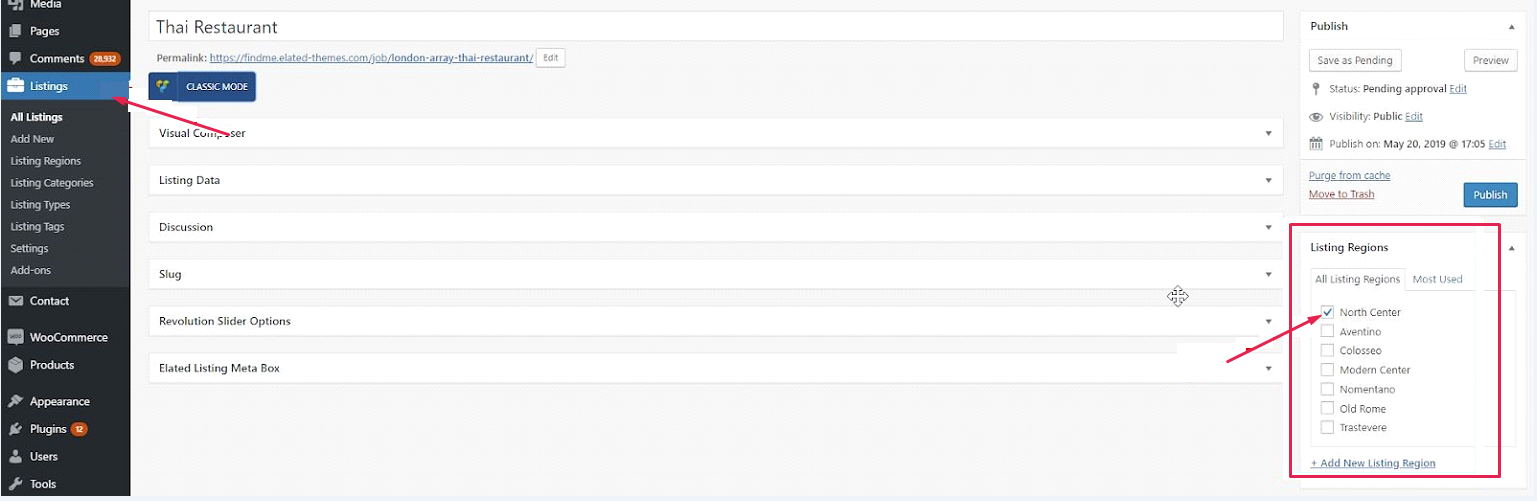Open the Pages menu icon
The image size is (1537, 501).
pos(15,31)
